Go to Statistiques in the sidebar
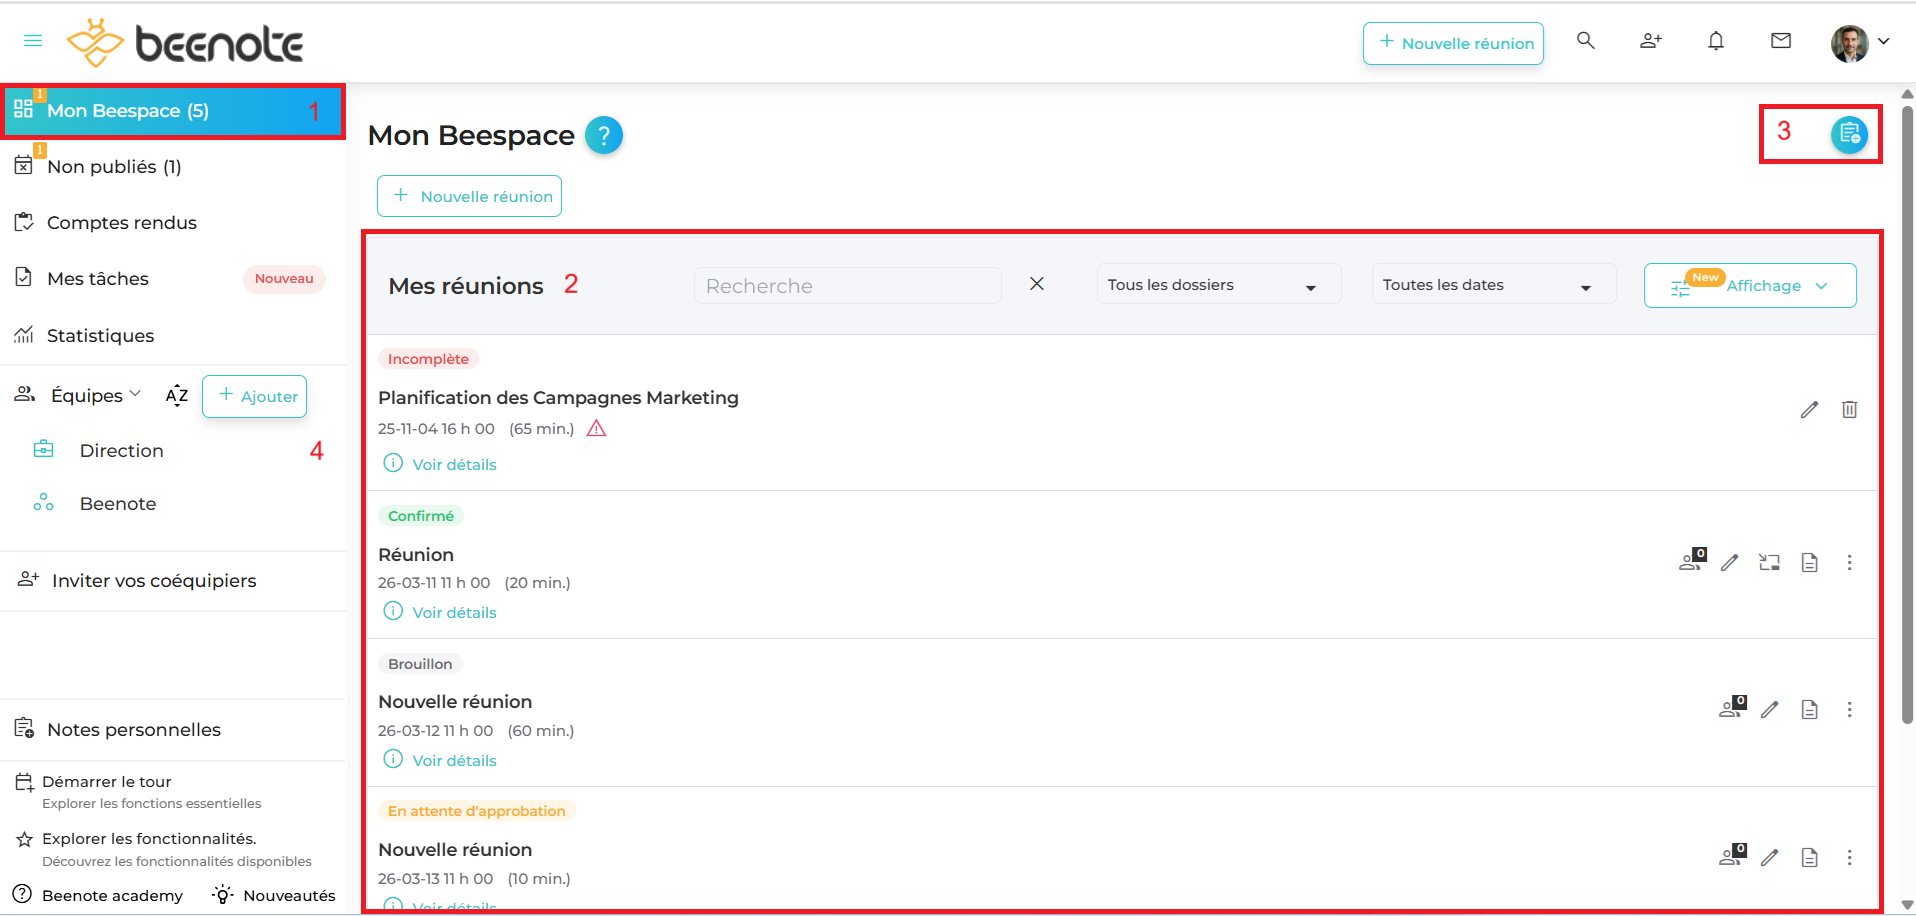The width and height of the screenshot is (1916, 916). [100, 336]
